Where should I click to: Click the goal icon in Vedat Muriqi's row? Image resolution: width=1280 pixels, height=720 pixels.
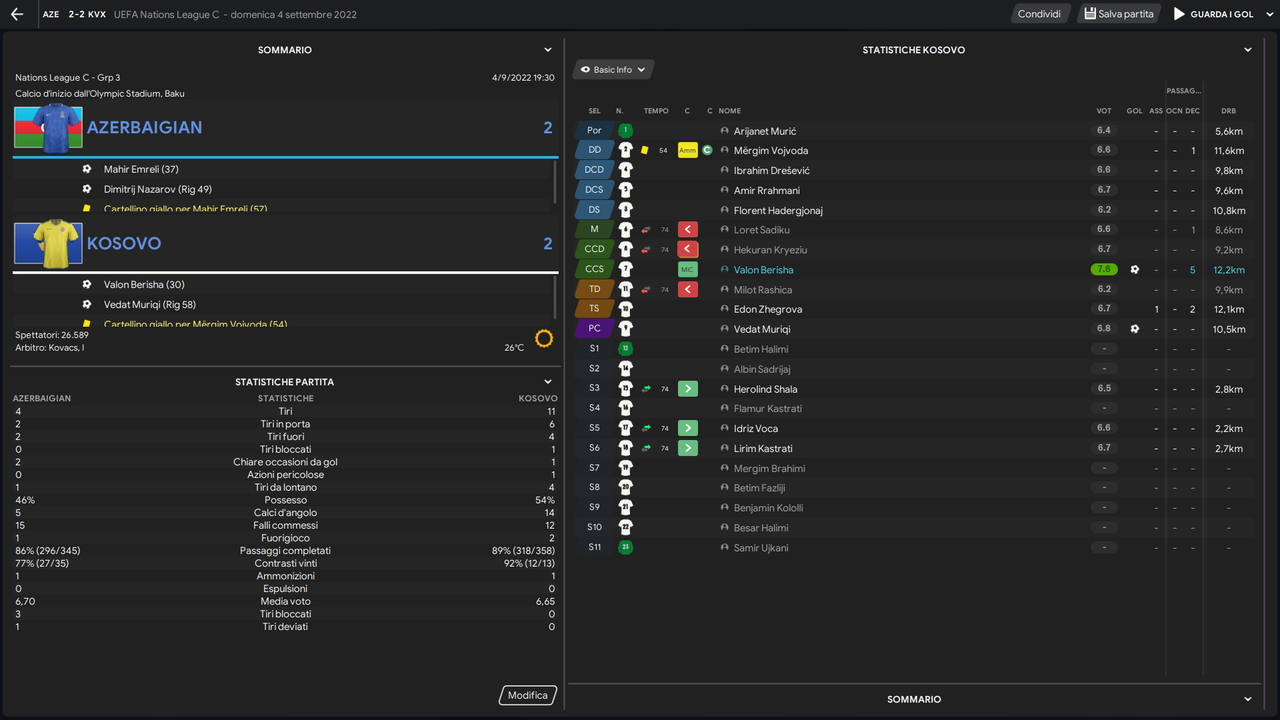(x=1134, y=329)
